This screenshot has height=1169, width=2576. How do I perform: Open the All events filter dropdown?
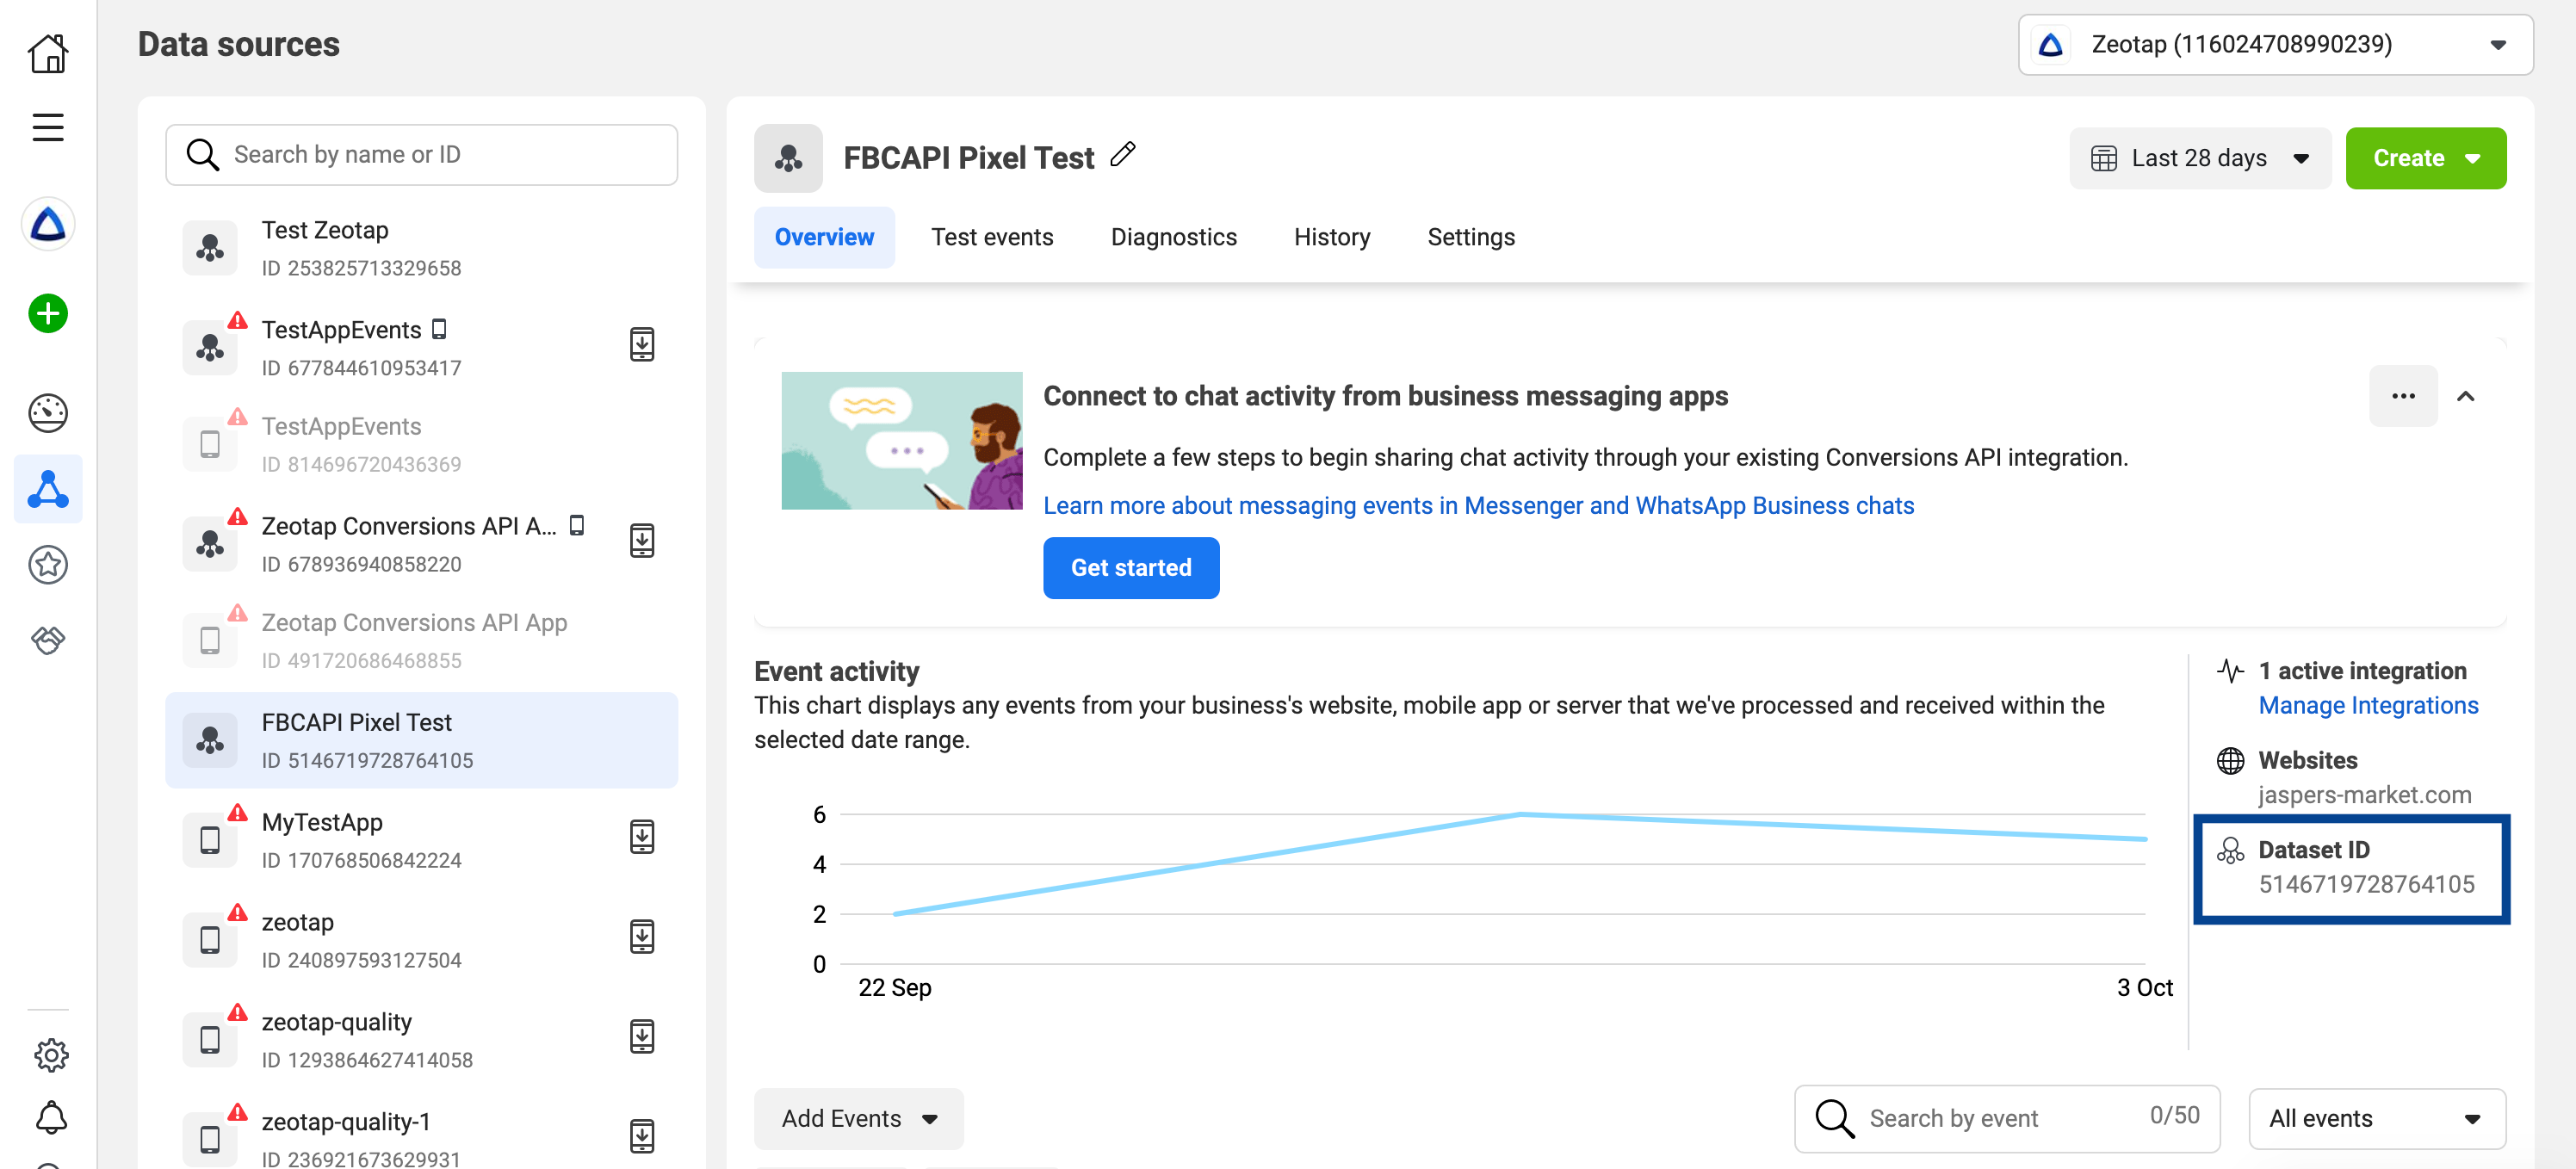(x=2375, y=1118)
